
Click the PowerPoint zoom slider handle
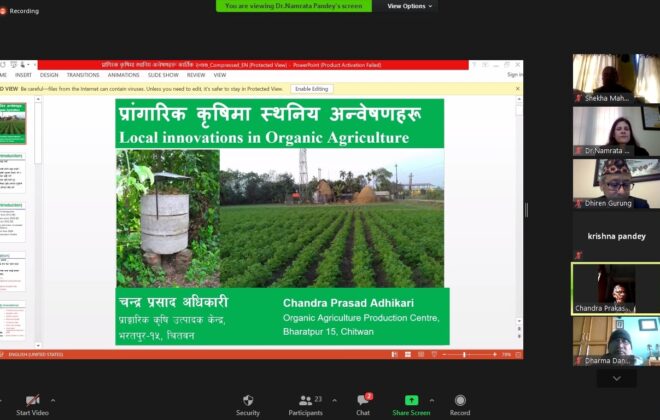pos(465,355)
